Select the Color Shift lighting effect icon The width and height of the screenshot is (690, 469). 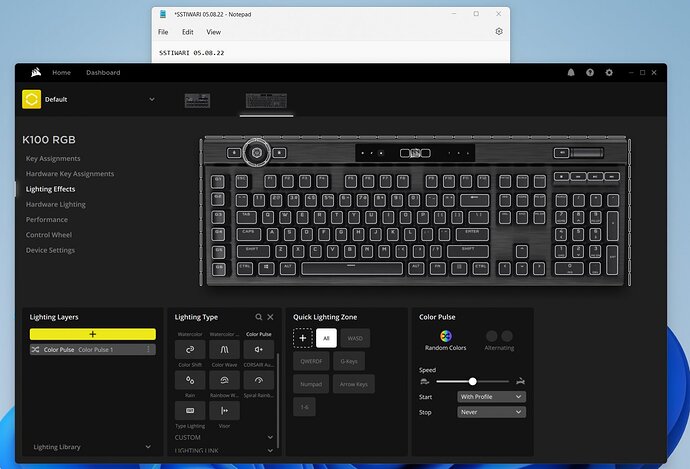point(190,350)
